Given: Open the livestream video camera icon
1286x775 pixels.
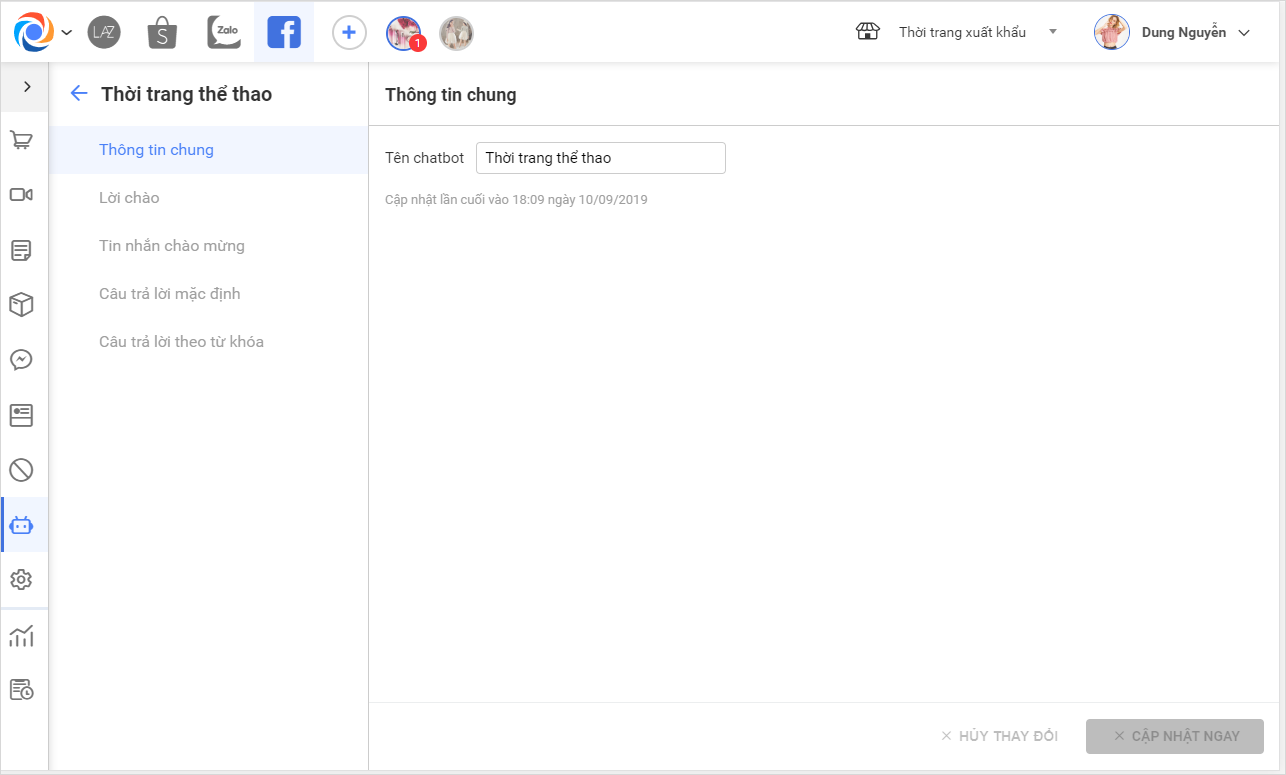Looking at the screenshot, I should tap(22, 195).
